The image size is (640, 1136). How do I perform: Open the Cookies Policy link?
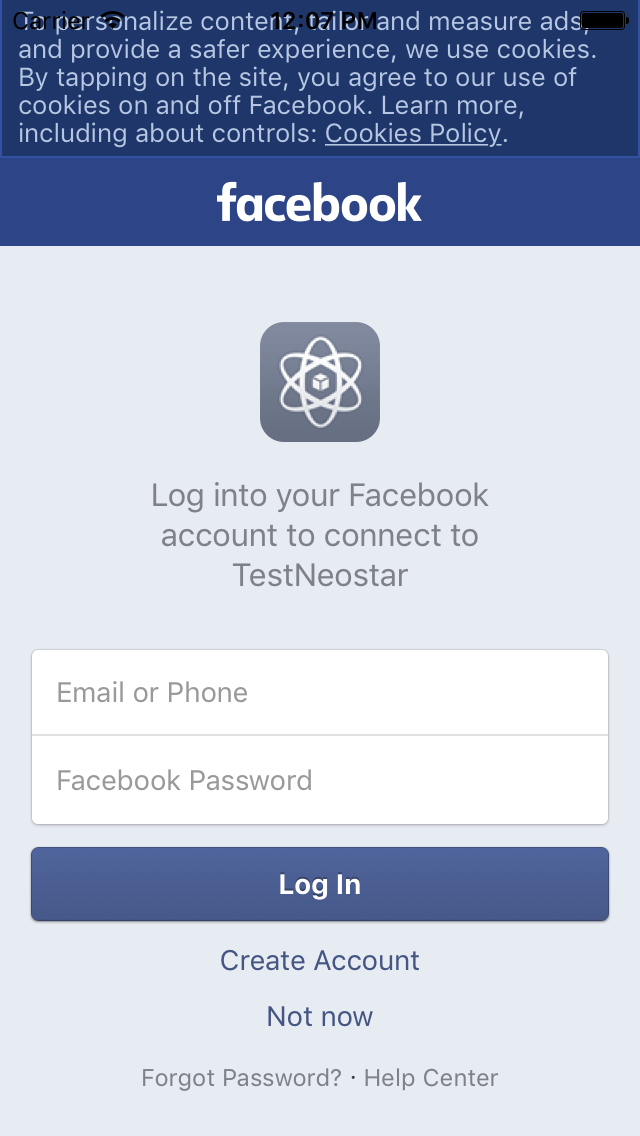(x=413, y=133)
